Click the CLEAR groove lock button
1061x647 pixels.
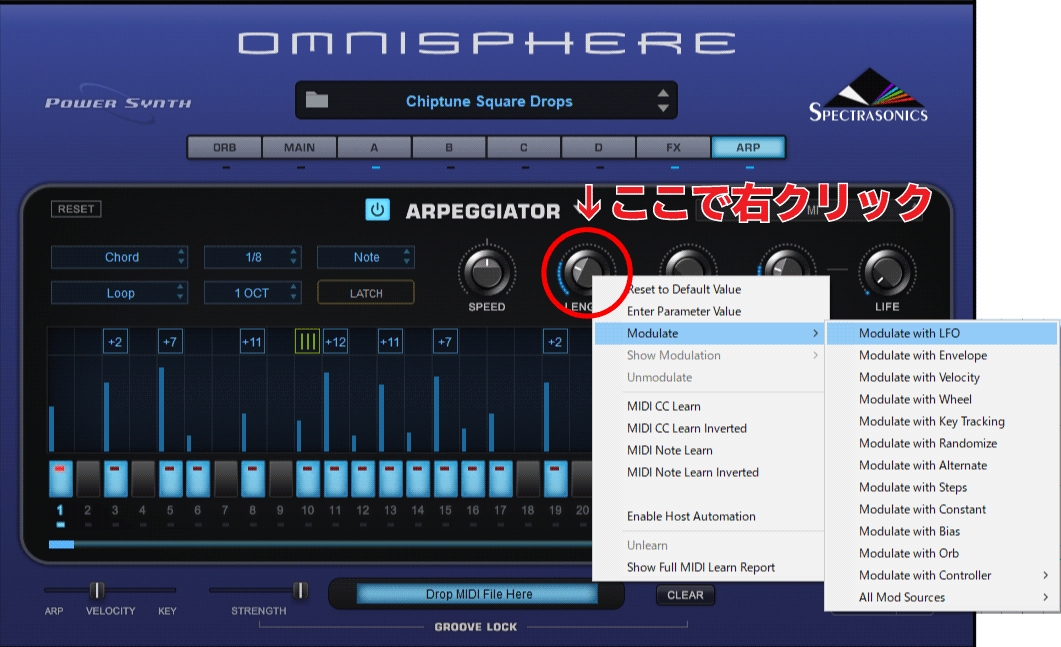coord(685,595)
